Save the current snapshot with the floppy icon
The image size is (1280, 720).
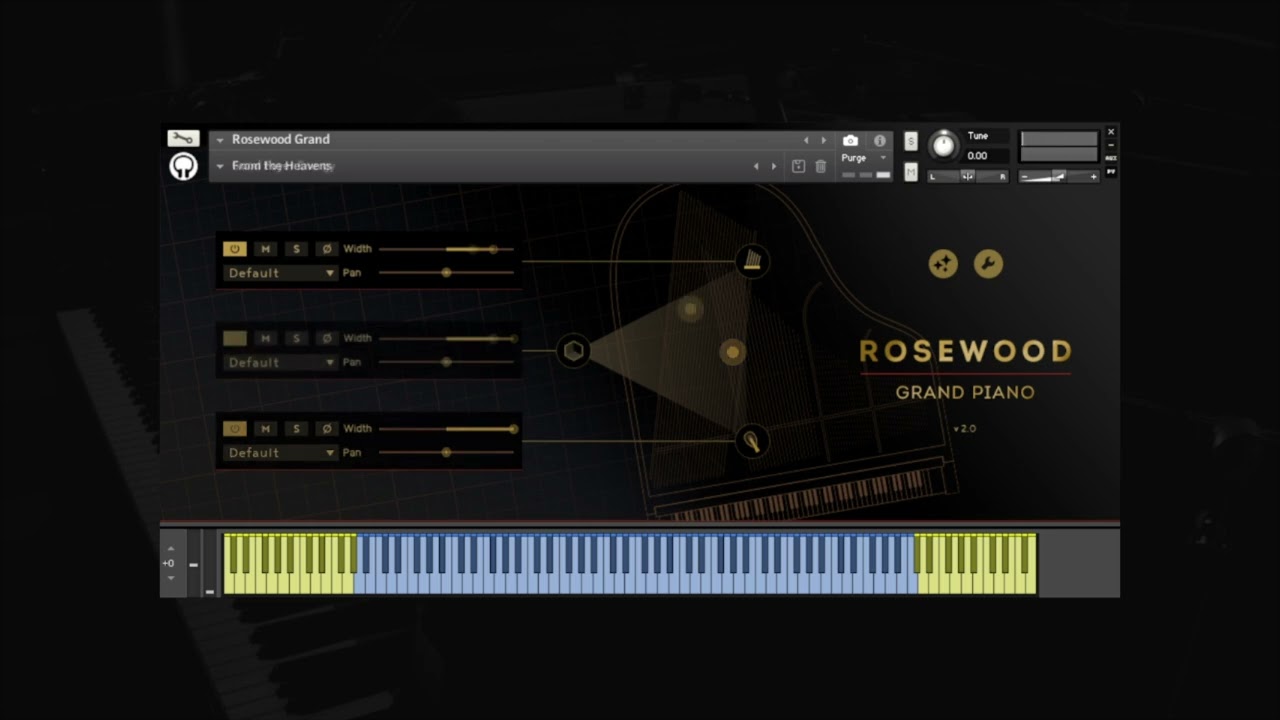point(798,165)
